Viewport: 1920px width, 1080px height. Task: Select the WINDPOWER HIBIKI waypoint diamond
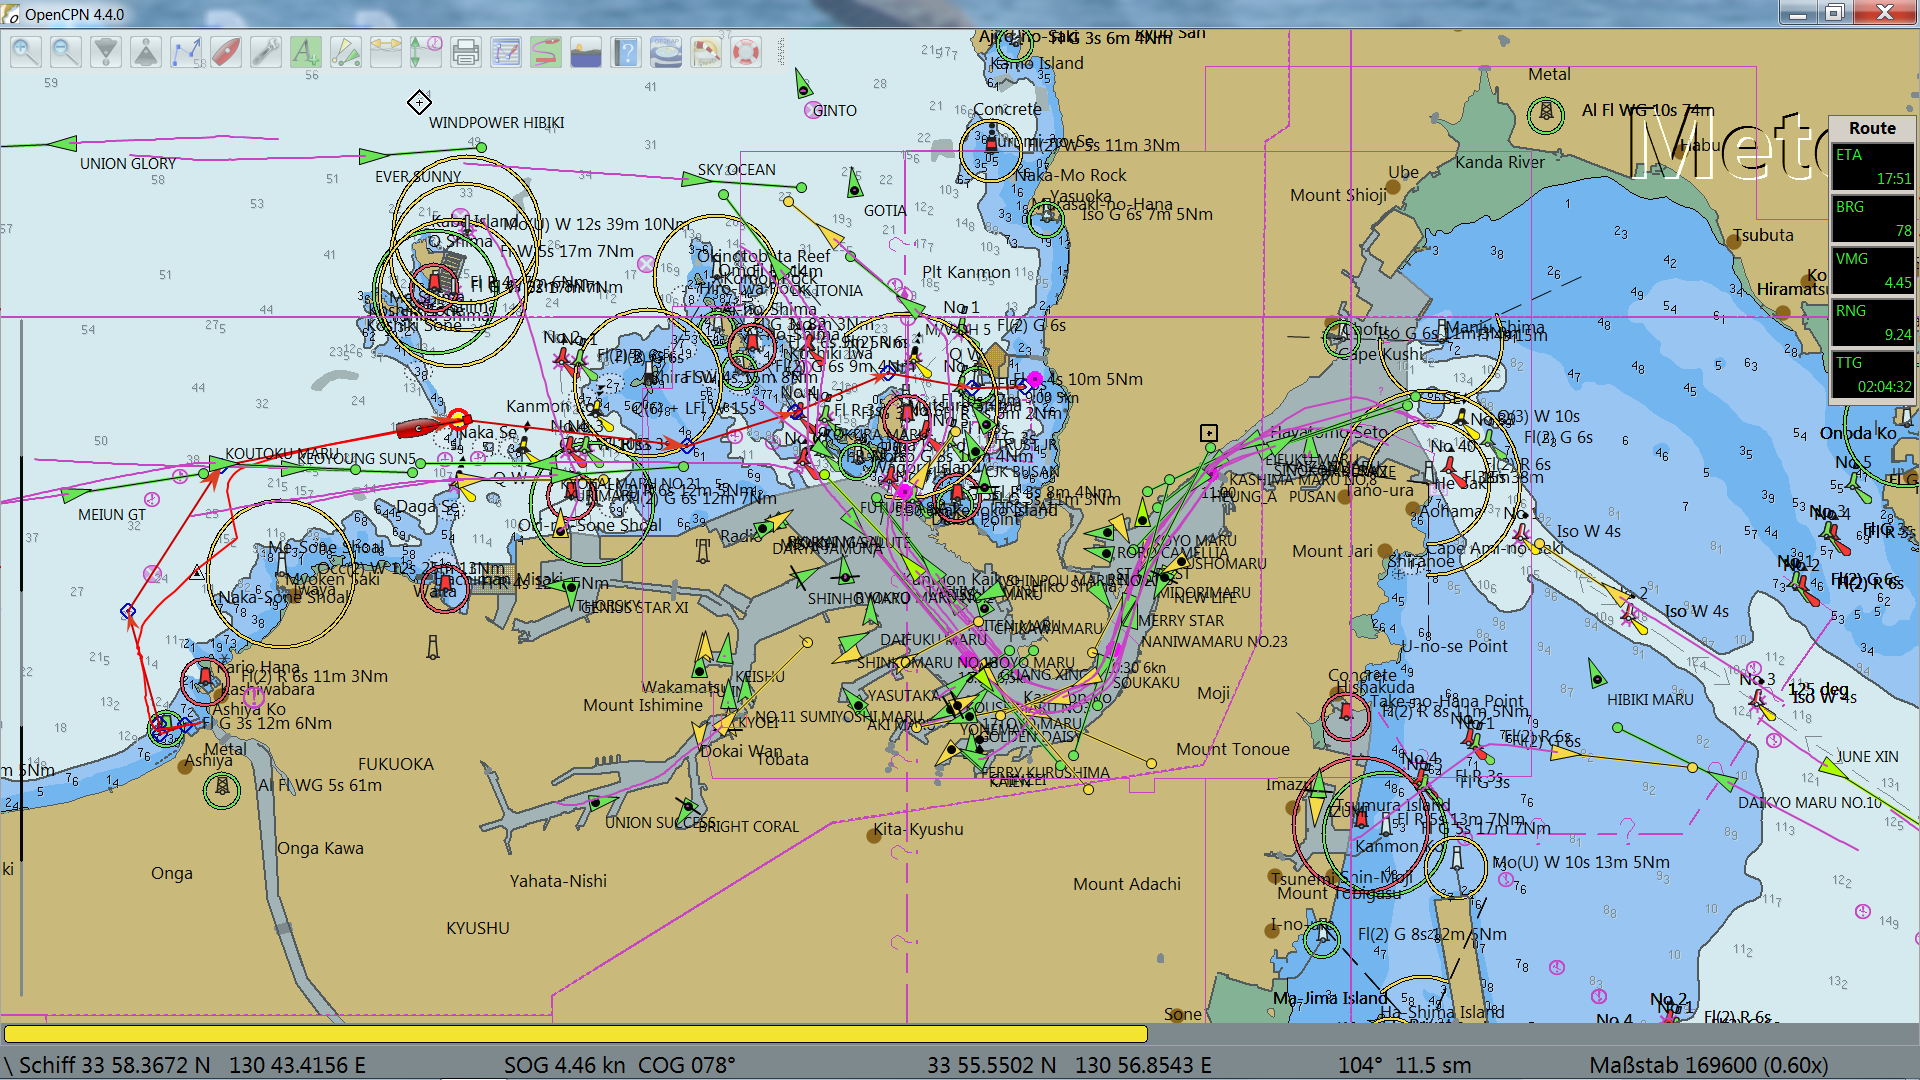(419, 102)
